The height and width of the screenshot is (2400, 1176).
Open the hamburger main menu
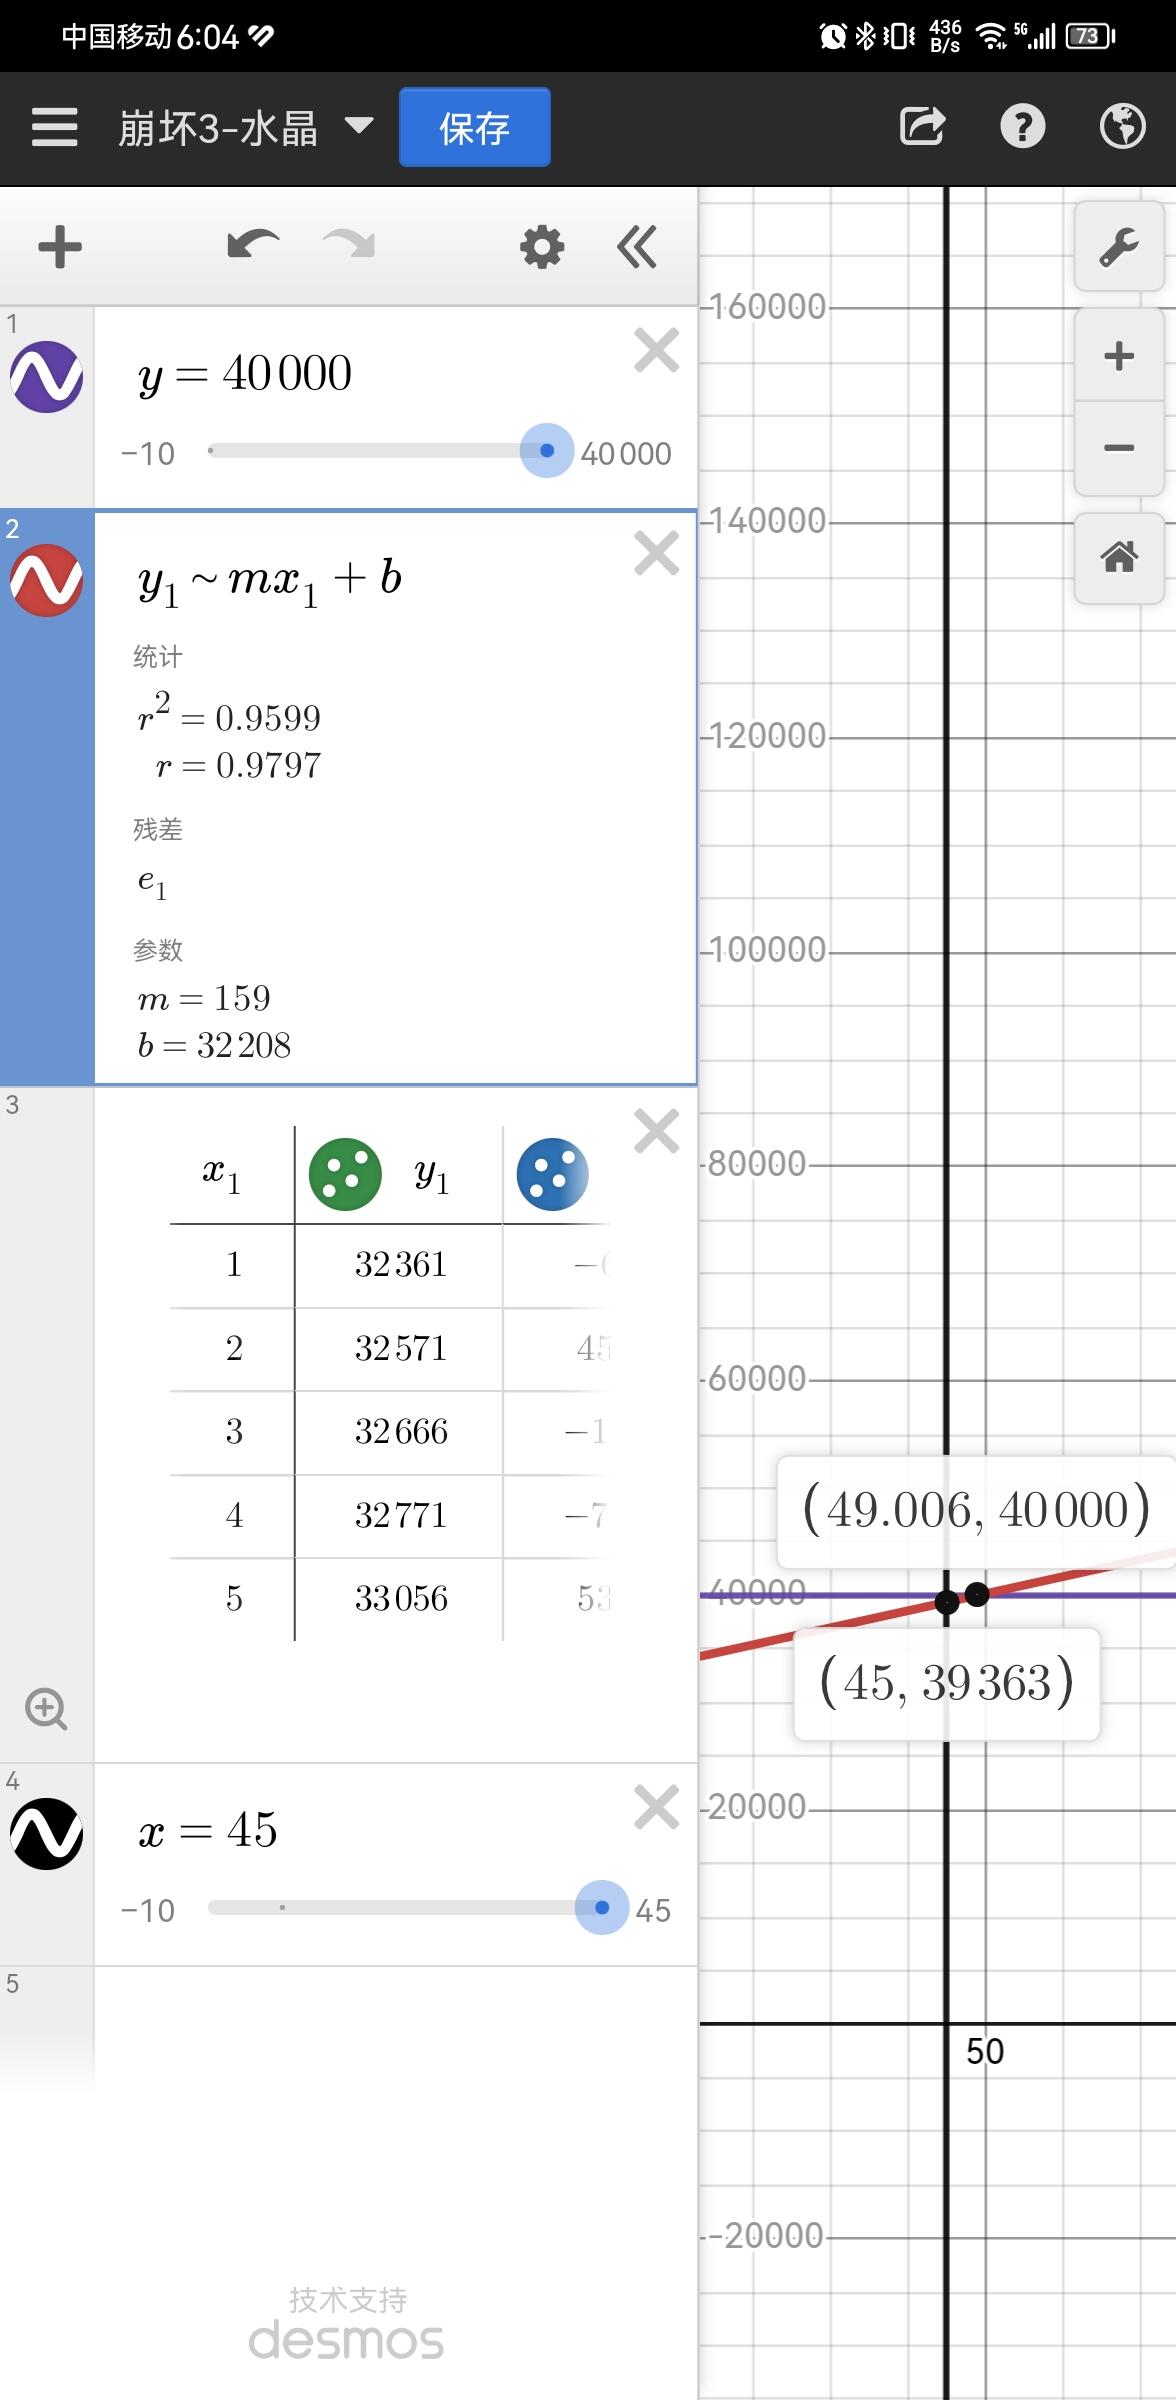[x=54, y=128]
